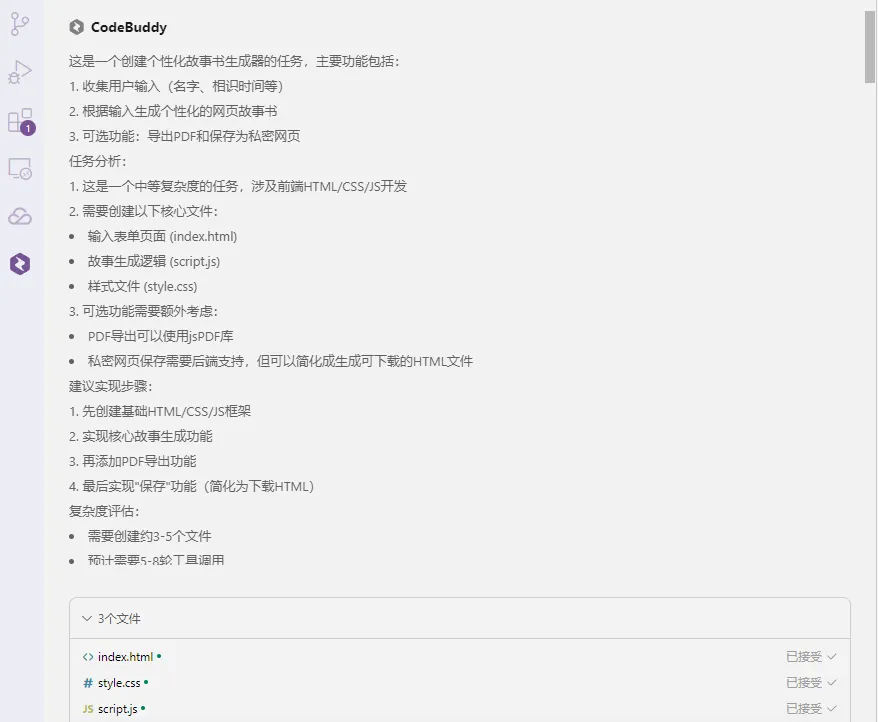This screenshot has width=878, height=722.
Task: Open the CodeBuddy sidebar icon
Action: coord(20,264)
